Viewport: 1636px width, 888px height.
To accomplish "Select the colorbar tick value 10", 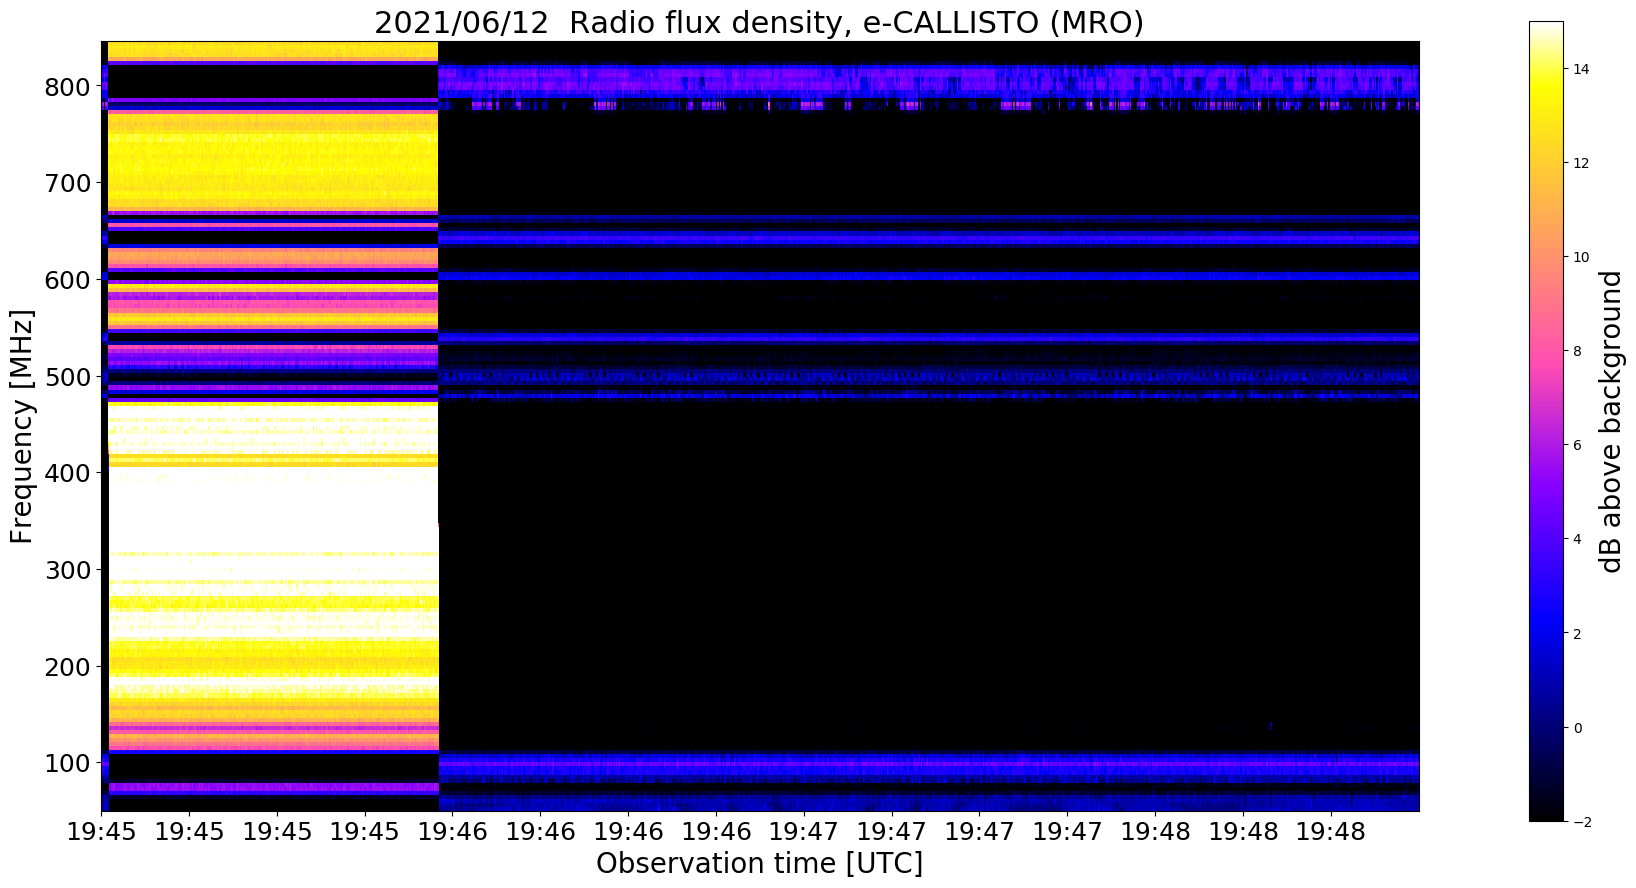I will [1582, 257].
